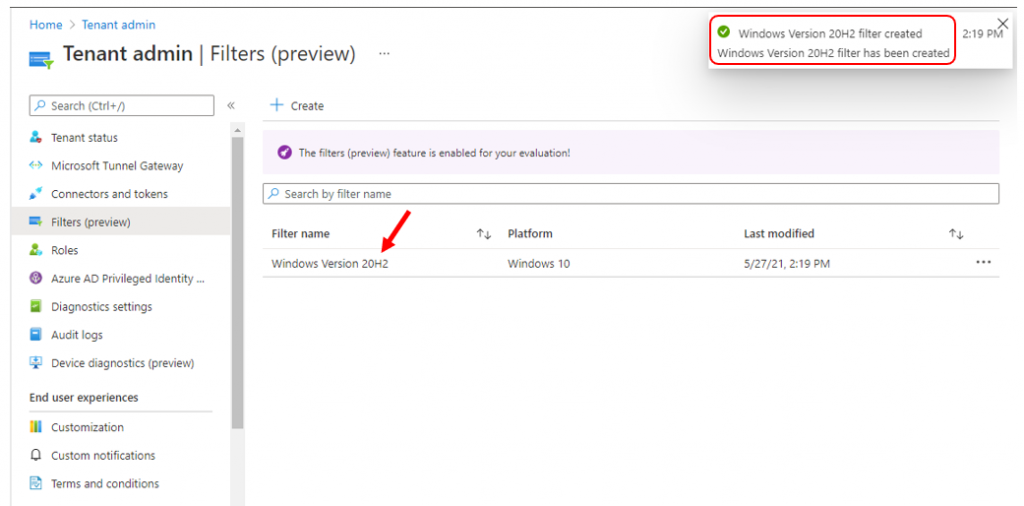1024x506 pixels.
Task: Click the Microsoft Tunnel Gateway icon
Action: (36, 166)
